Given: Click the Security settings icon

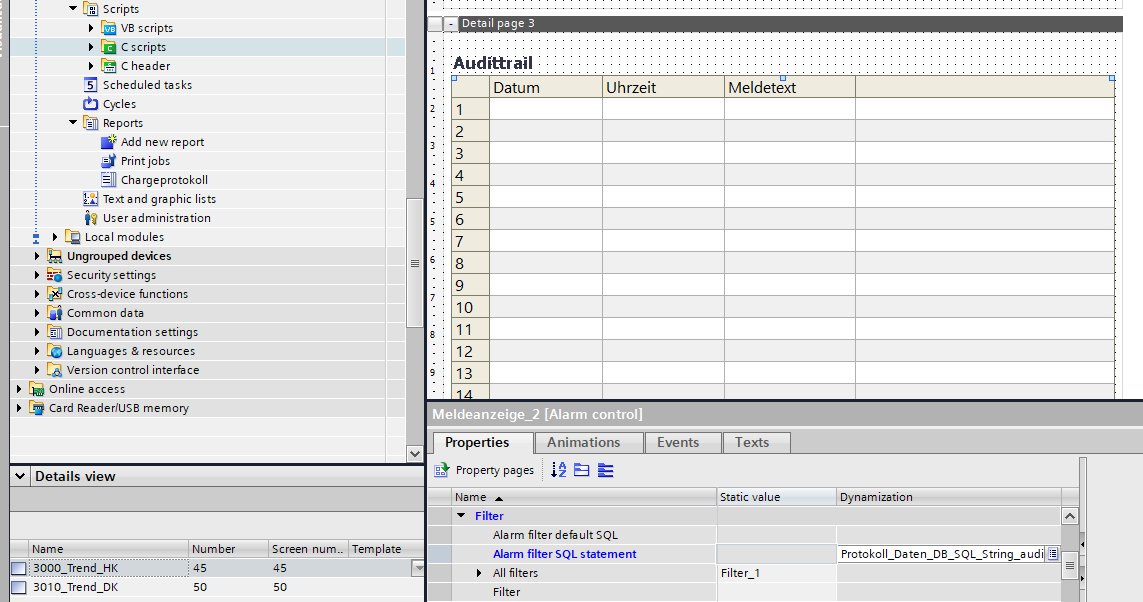Looking at the screenshot, I should [x=55, y=275].
